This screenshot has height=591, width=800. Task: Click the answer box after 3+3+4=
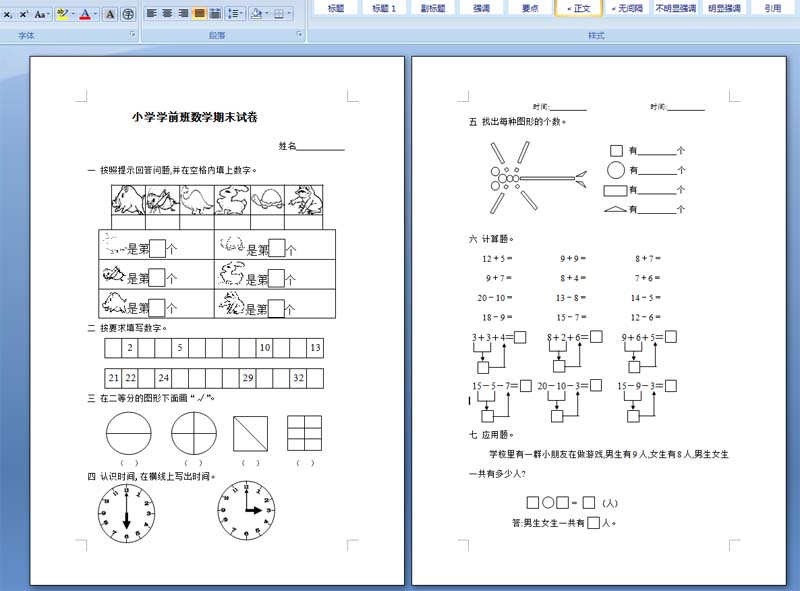pyautogui.click(x=520, y=337)
